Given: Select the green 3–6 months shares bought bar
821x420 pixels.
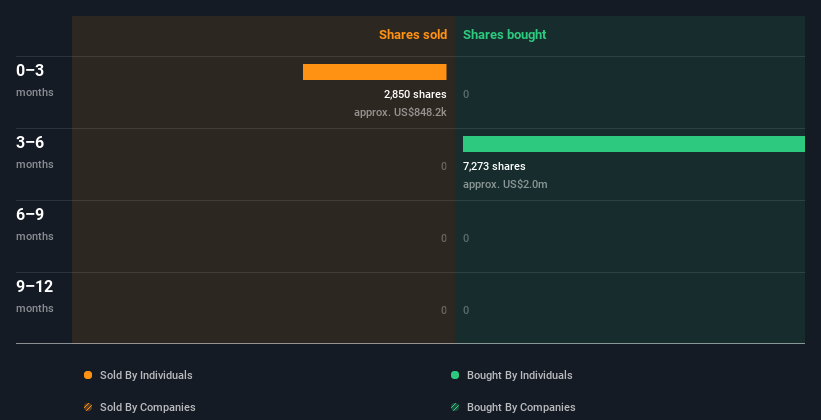Looking at the screenshot, I should pyautogui.click(x=634, y=144).
